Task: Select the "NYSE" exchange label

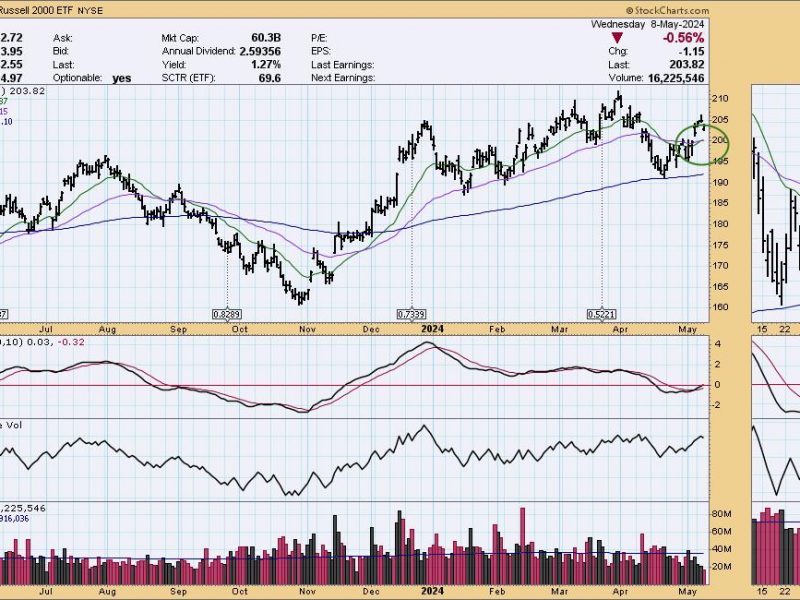Action: coord(90,10)
